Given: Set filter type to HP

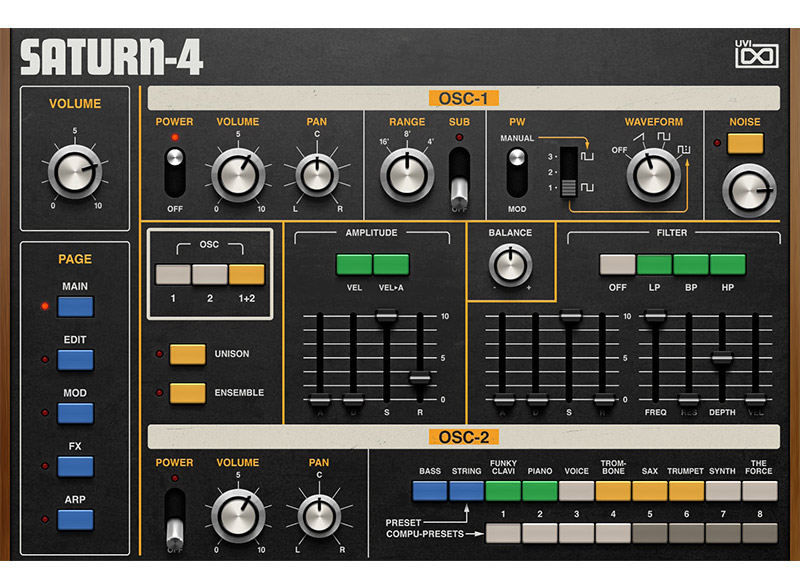Looking at the screenshot, I should (x=728, y=265).
